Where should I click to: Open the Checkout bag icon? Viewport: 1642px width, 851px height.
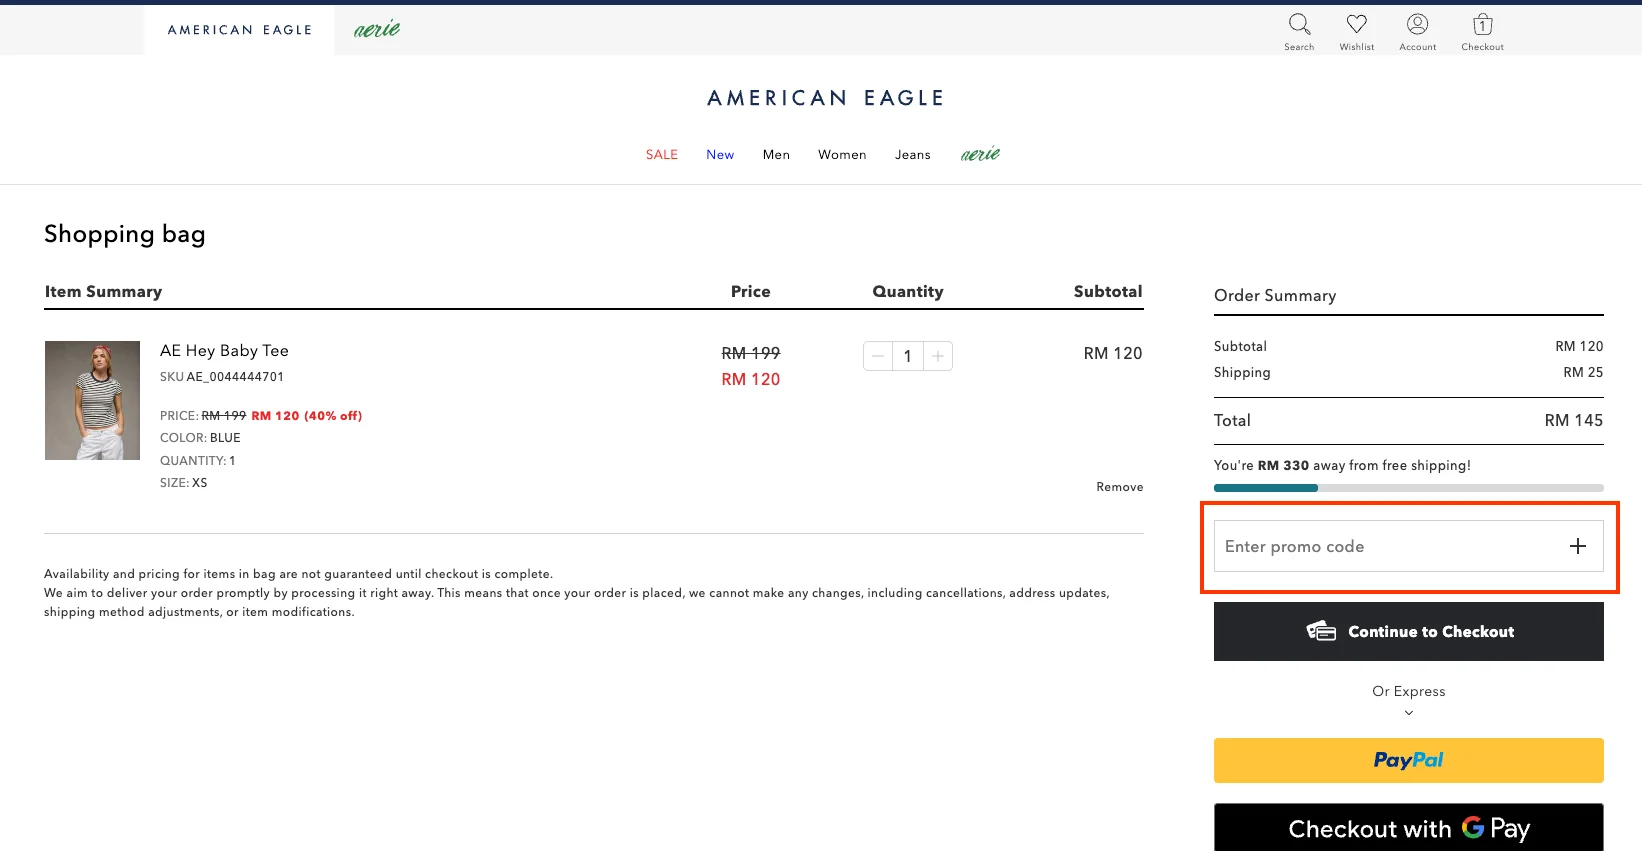point(1482,24)
